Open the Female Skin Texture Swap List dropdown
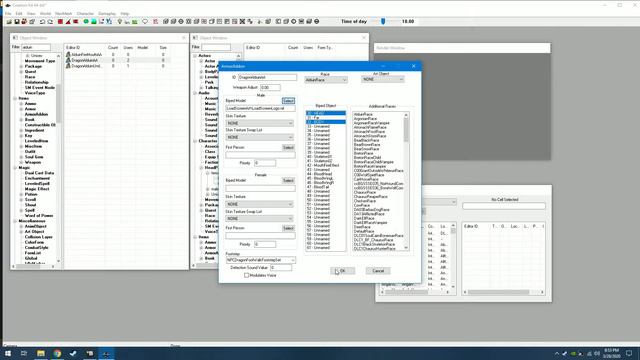640x360 pixels. (260, 218)
